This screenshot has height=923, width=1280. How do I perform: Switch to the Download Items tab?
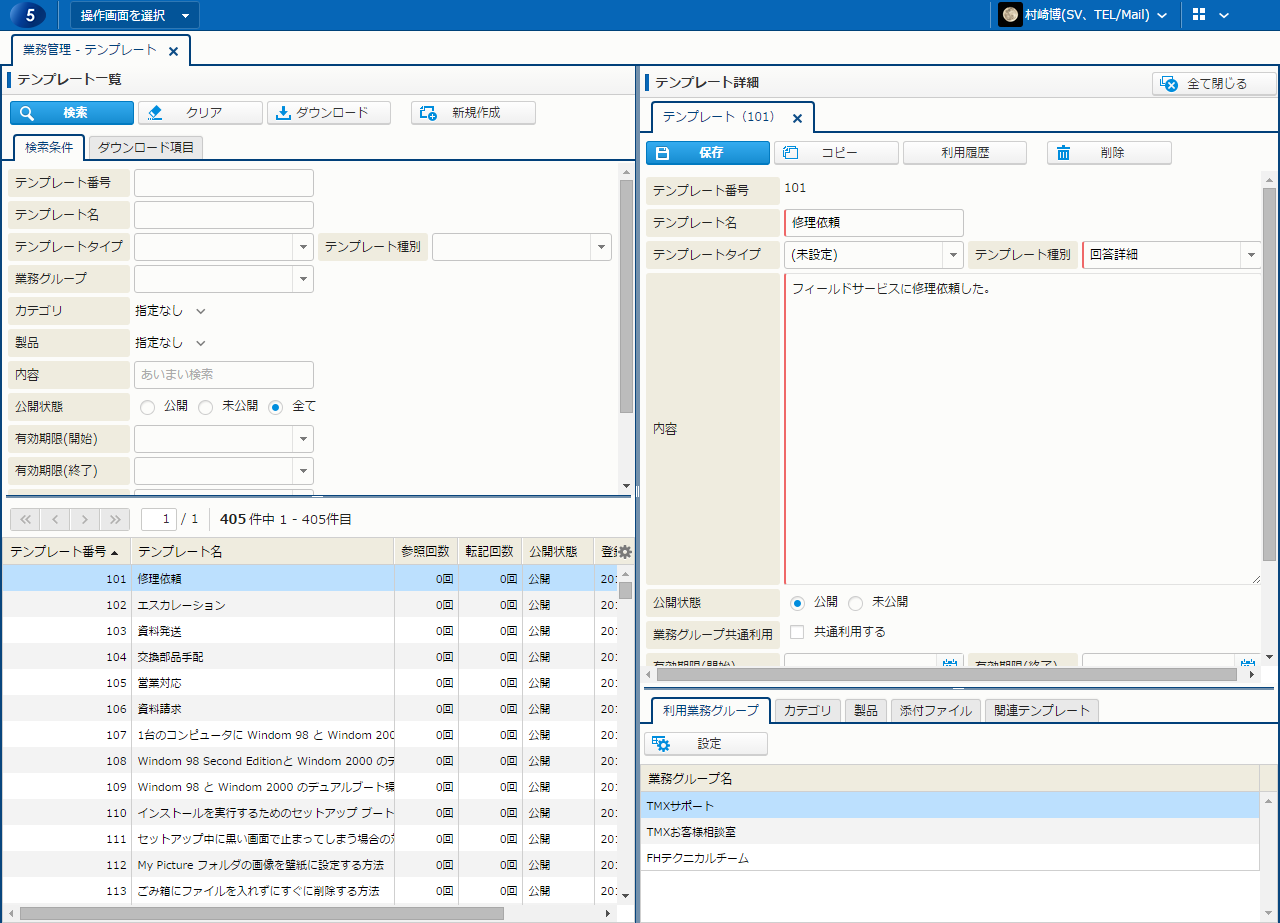(x=146, y=148)
